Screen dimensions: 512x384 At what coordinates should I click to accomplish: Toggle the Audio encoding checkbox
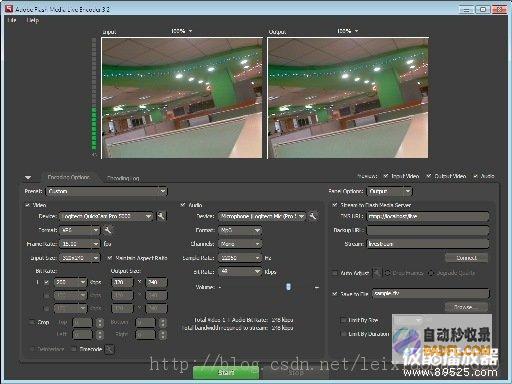pos(183,205)
